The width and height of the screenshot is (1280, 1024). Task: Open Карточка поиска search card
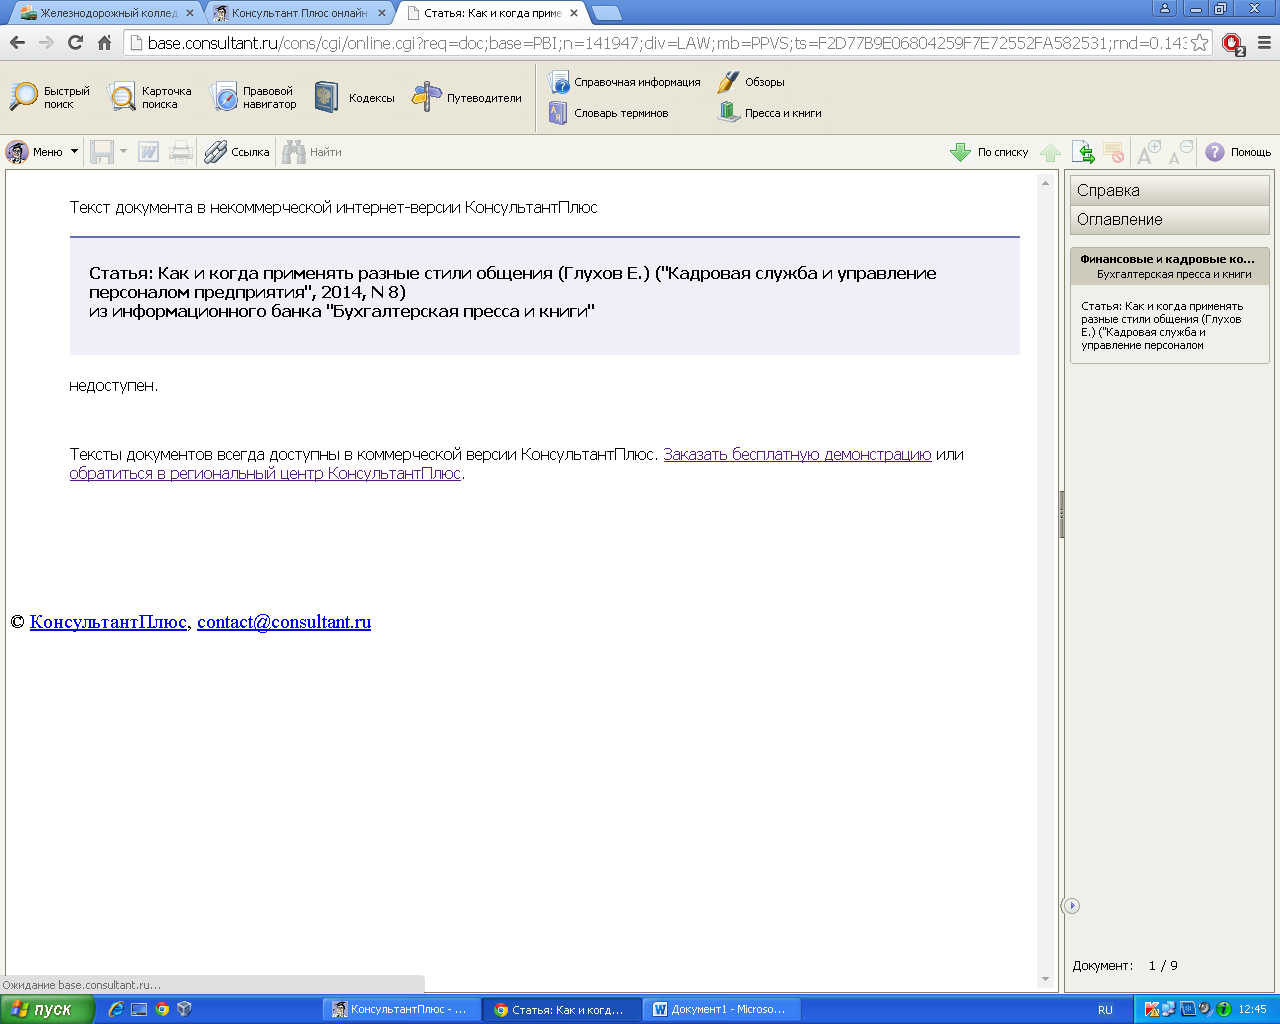coord(150,97)
